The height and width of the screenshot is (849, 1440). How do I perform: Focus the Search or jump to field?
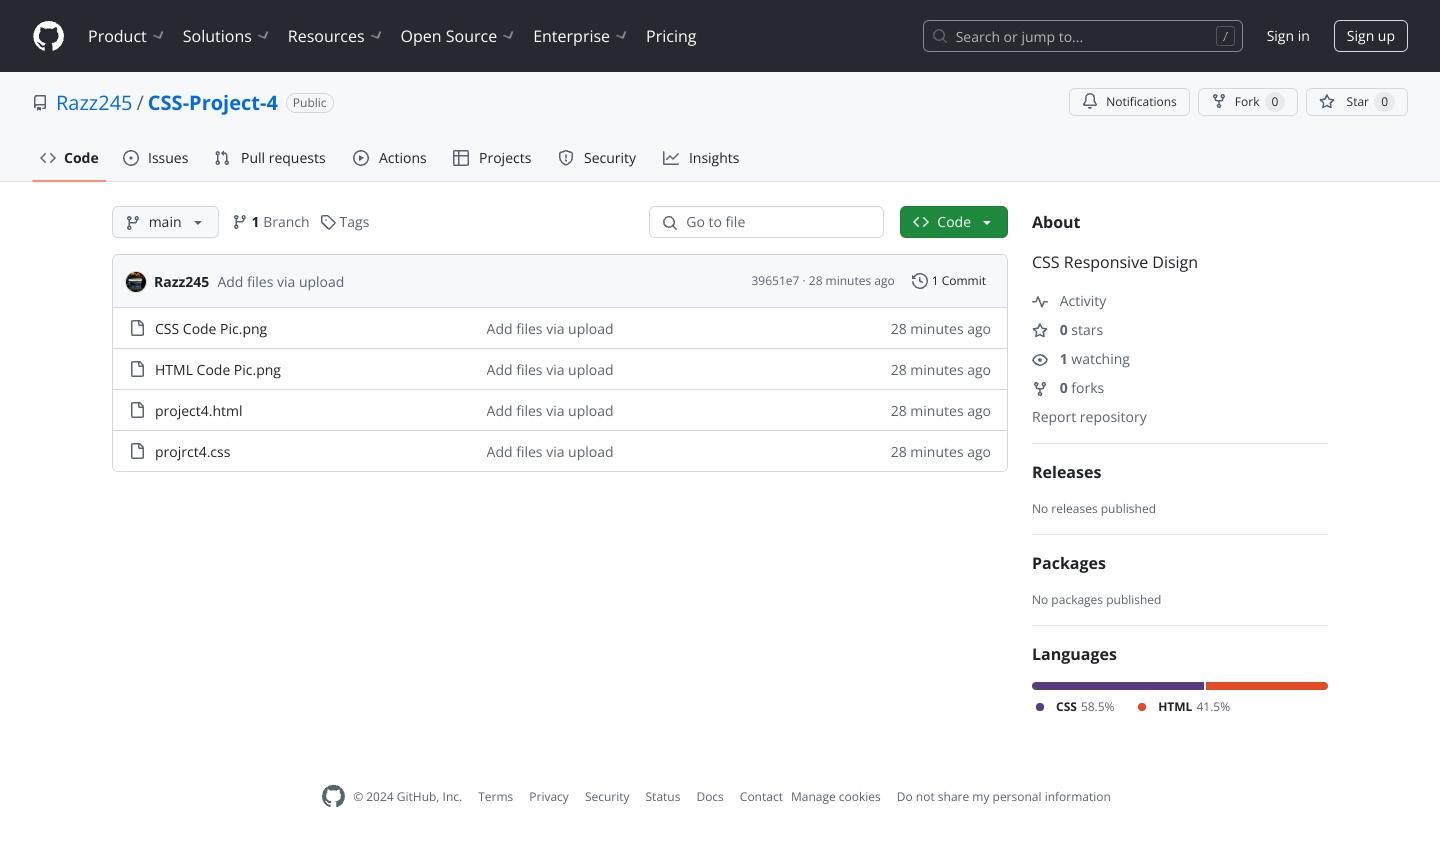pos(1083,36)
